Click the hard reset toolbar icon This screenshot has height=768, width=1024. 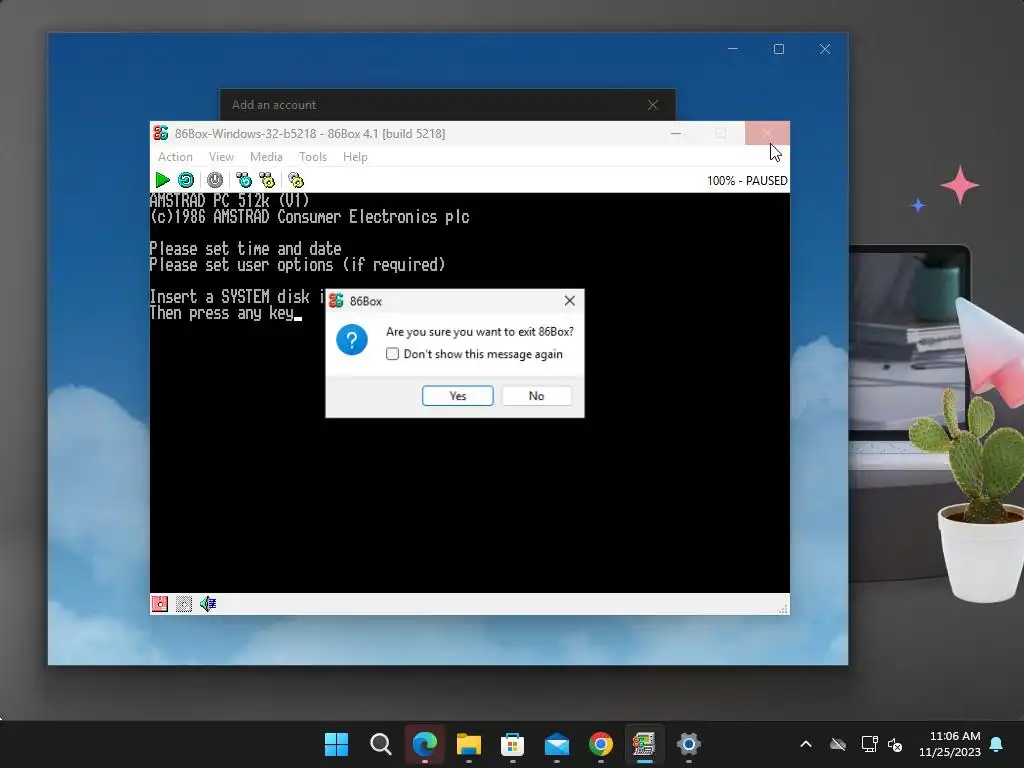(x=185, y=180)
